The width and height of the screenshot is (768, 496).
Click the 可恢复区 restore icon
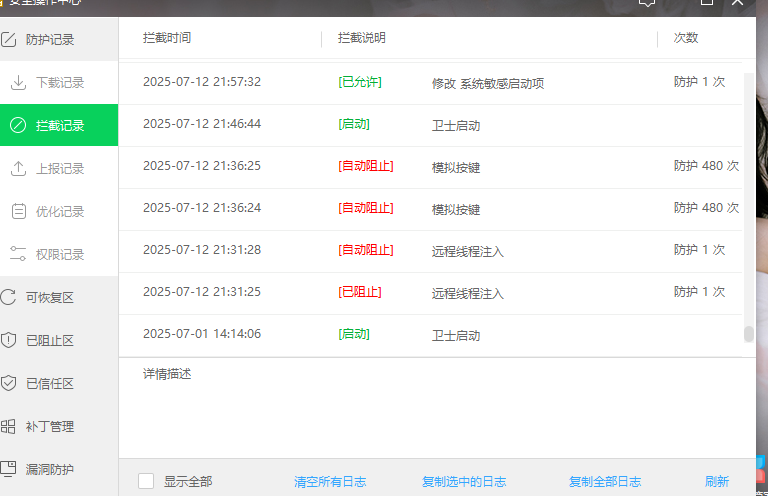(9, 297)
